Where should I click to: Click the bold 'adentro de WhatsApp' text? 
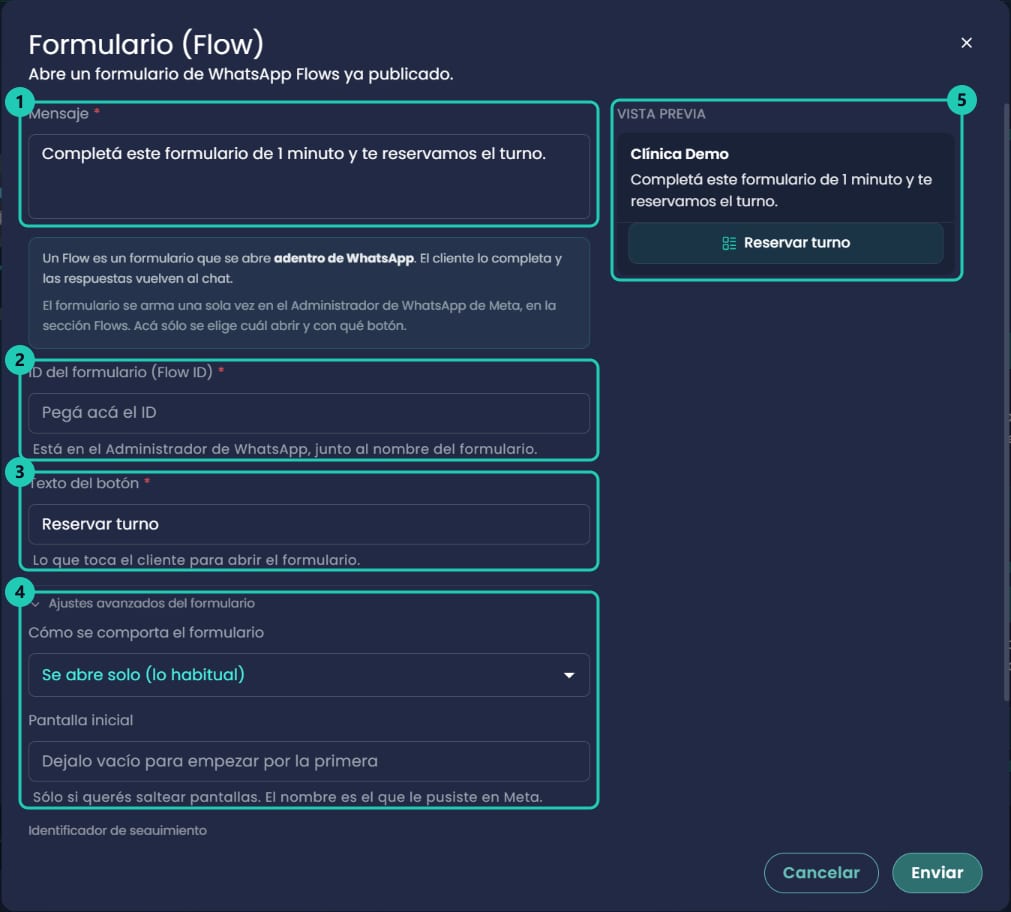click(x=344, y=258)
